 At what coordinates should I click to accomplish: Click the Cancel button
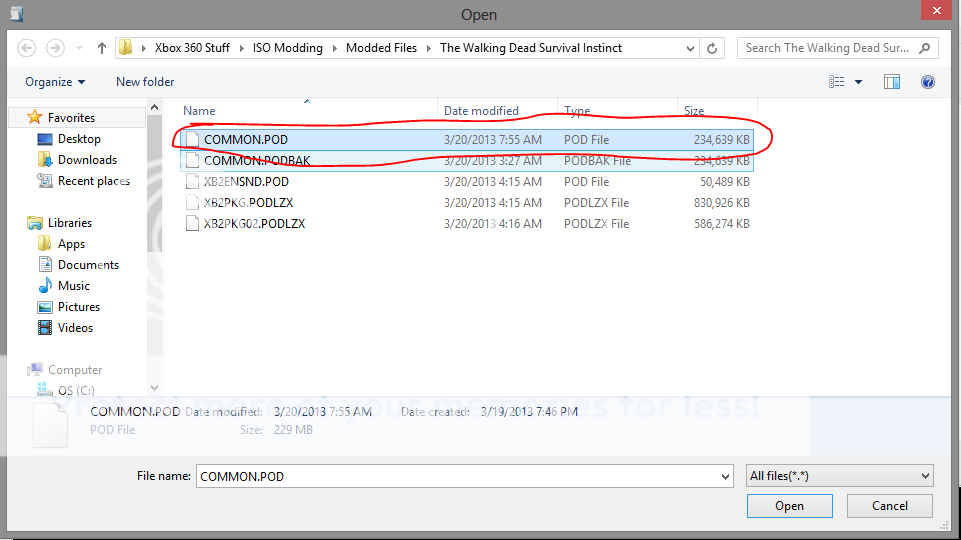tap(889, 506)
